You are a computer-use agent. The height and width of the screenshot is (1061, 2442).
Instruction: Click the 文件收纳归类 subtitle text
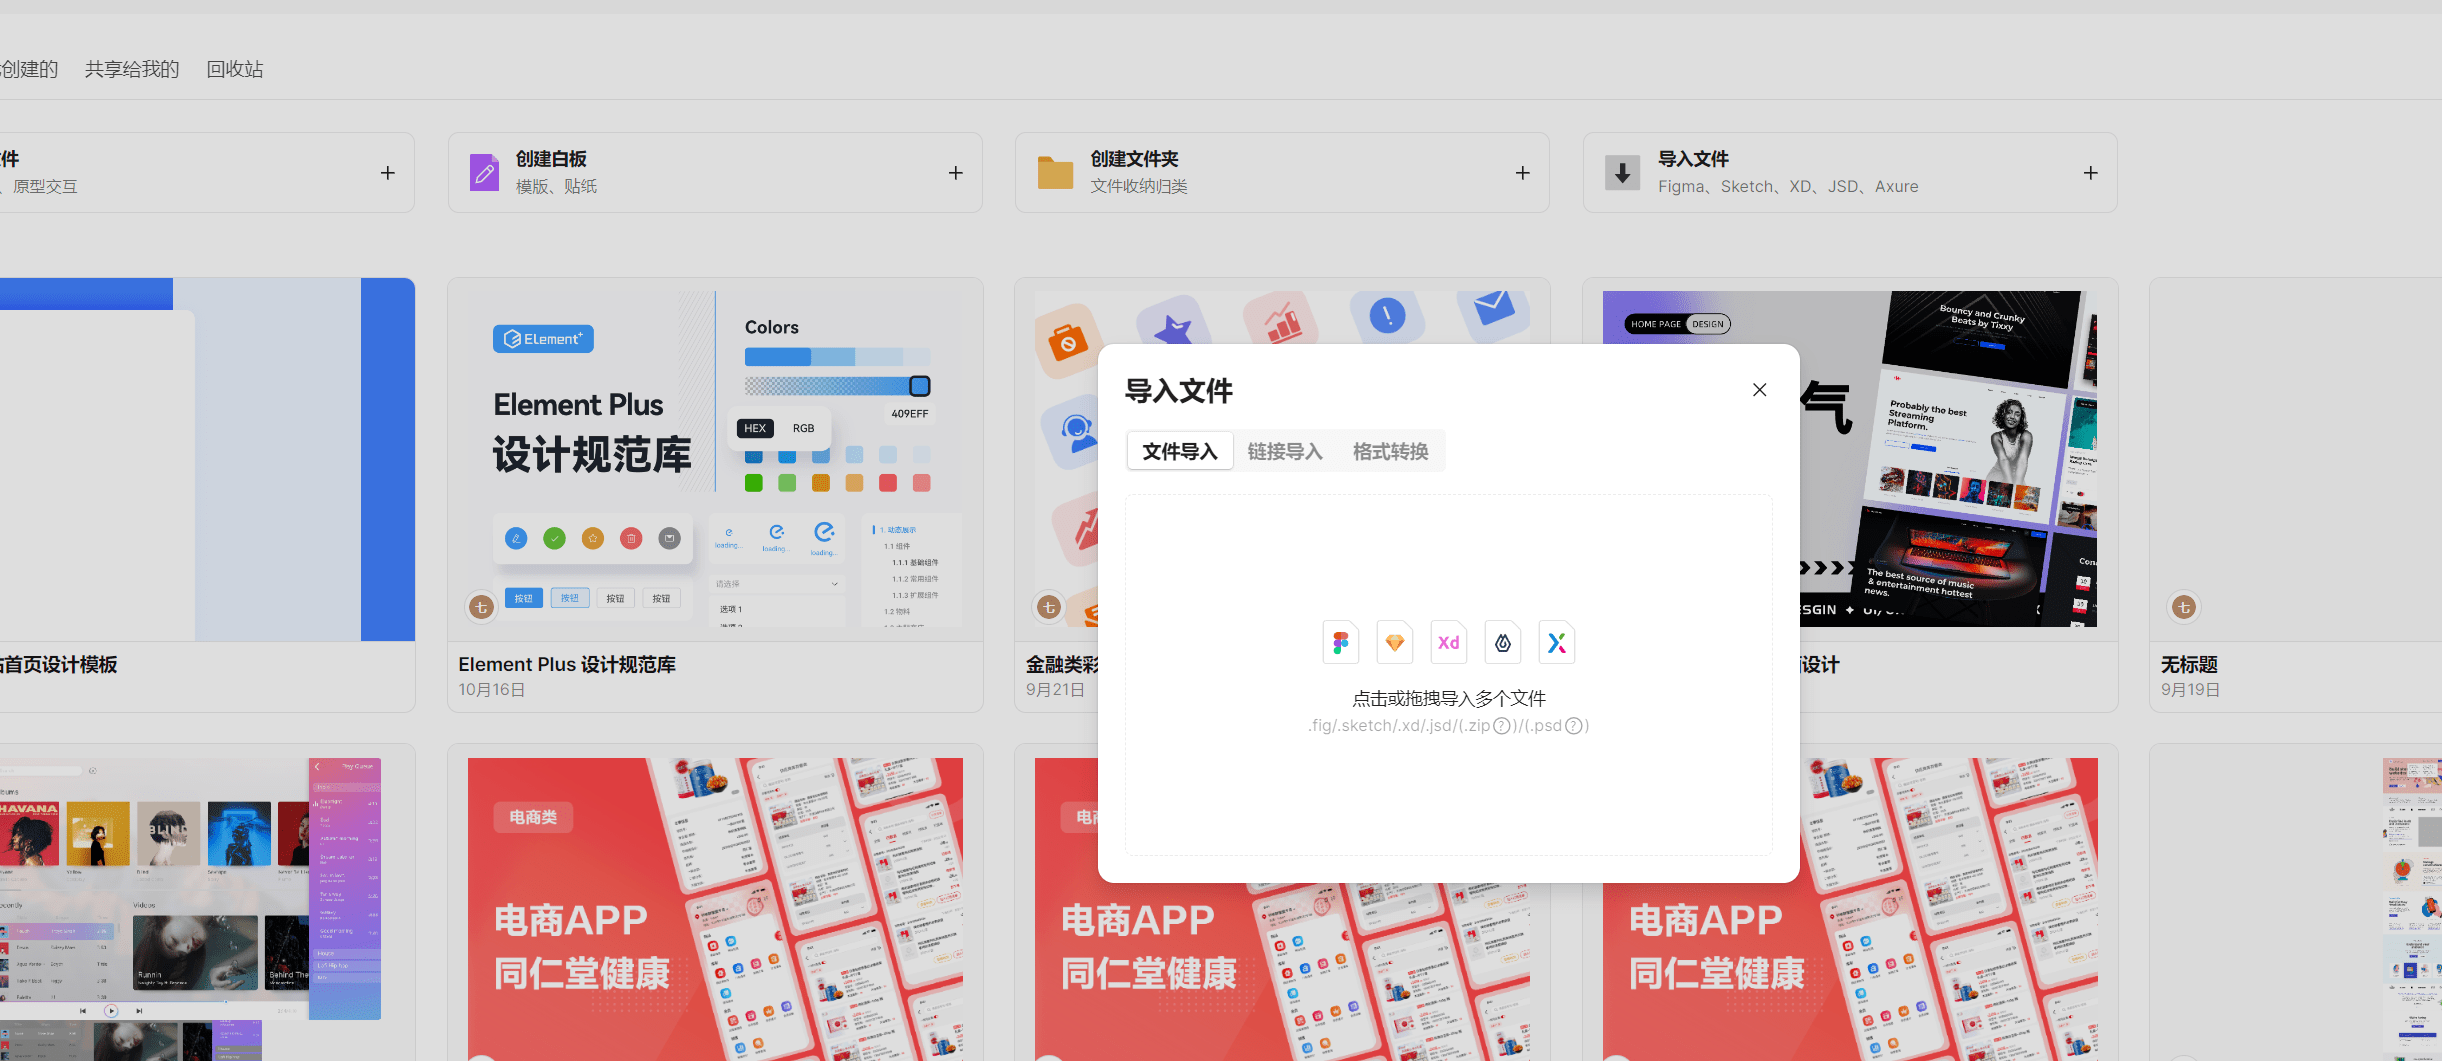tap(1138, 186)
